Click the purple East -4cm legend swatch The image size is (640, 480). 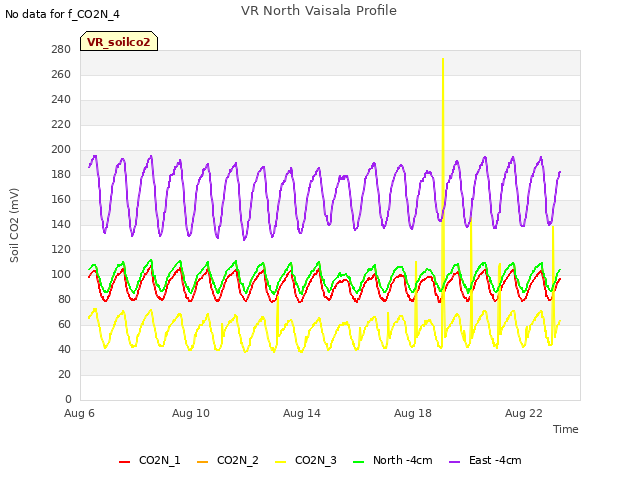454,462
